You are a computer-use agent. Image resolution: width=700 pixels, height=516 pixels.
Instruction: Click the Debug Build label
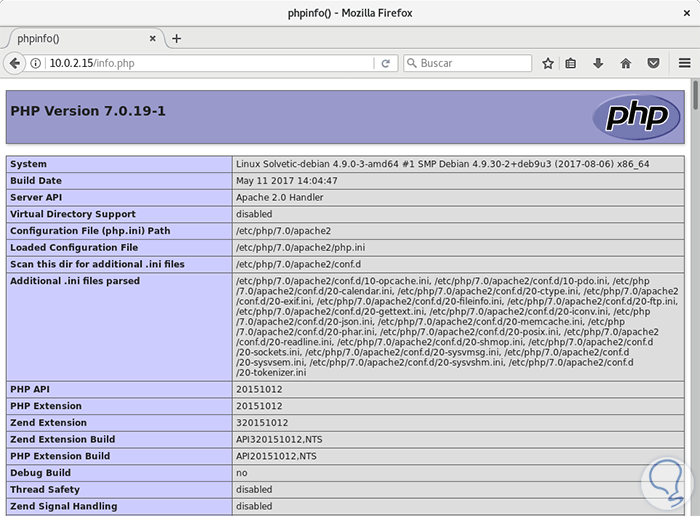(40, 473)
